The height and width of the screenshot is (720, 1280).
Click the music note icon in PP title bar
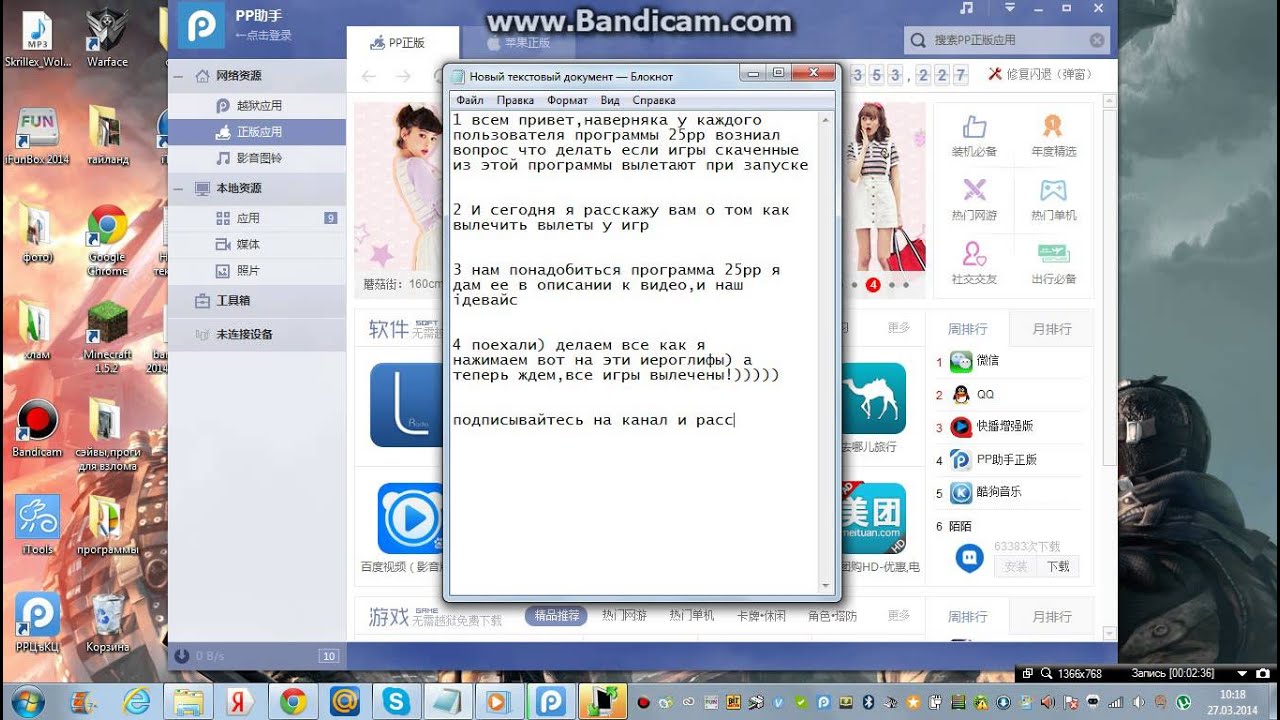(x=966, y=8)
